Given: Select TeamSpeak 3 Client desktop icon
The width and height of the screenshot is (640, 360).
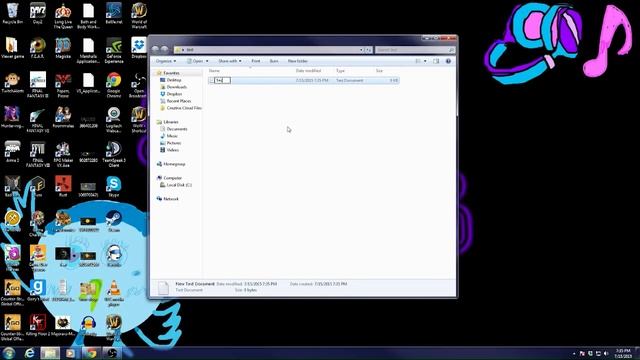Looking at the screenshot, I should [114, 154].
